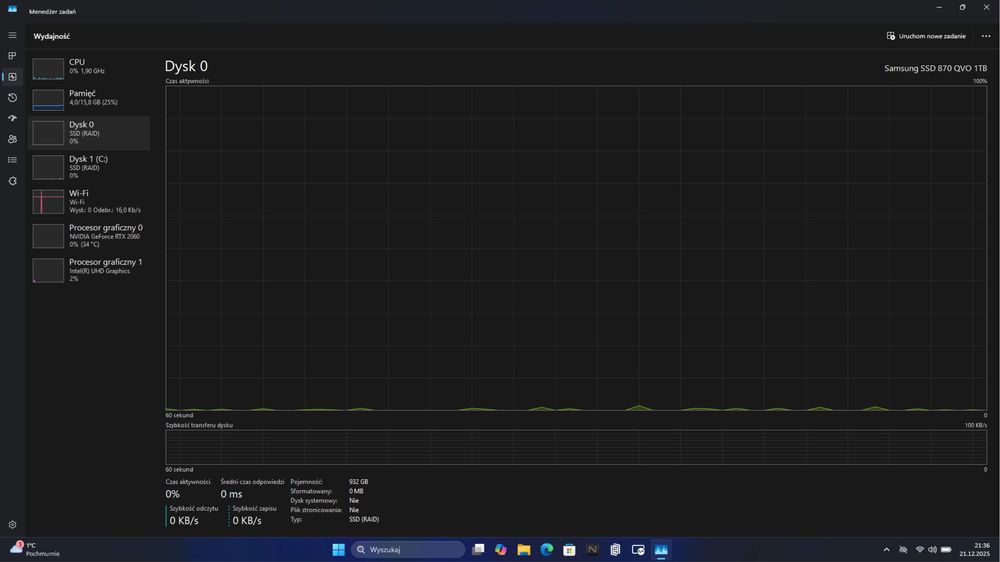Open the document-stack app icon on taskbar

[x=615, y=549]
